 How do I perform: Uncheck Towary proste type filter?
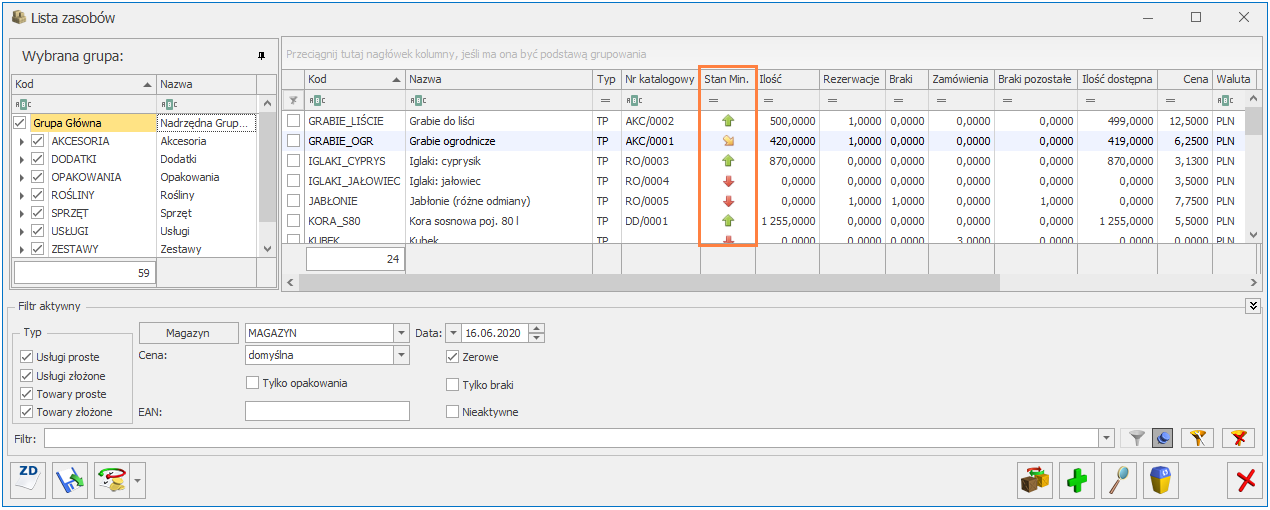click(27, 394)
